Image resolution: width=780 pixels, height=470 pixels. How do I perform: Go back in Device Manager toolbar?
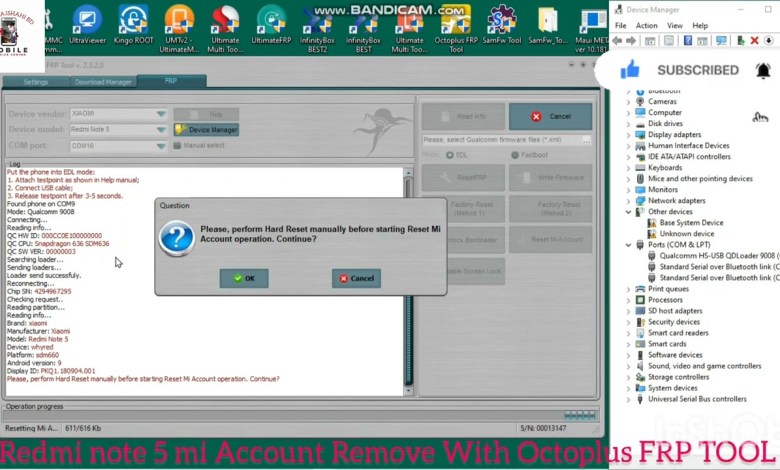[618, 41]
